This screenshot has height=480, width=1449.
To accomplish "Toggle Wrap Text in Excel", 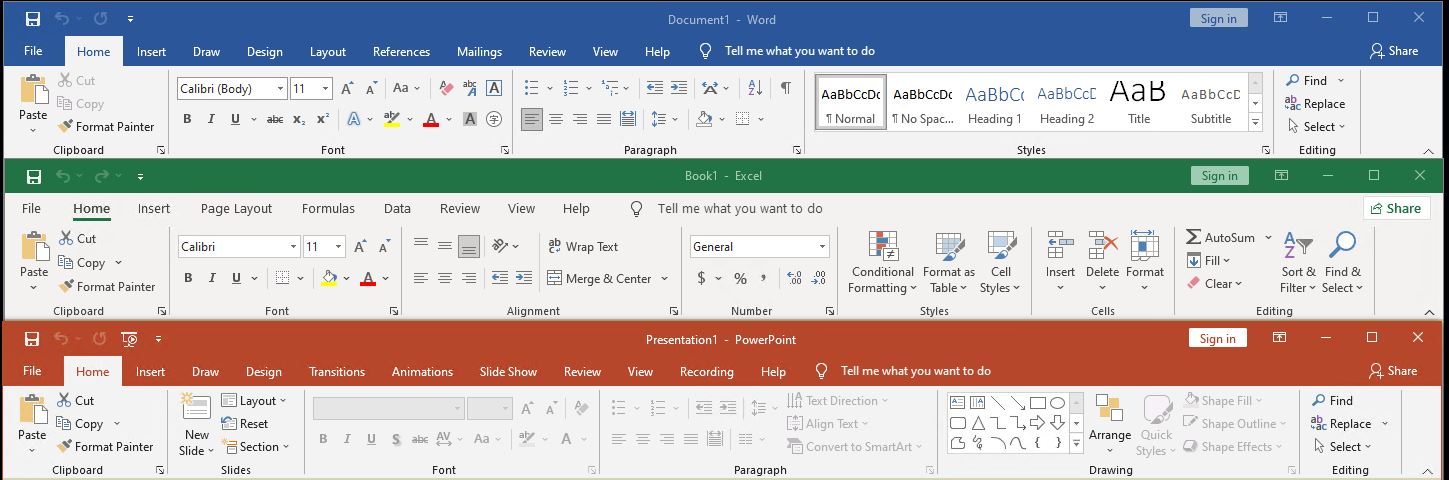I will point(583,246).
